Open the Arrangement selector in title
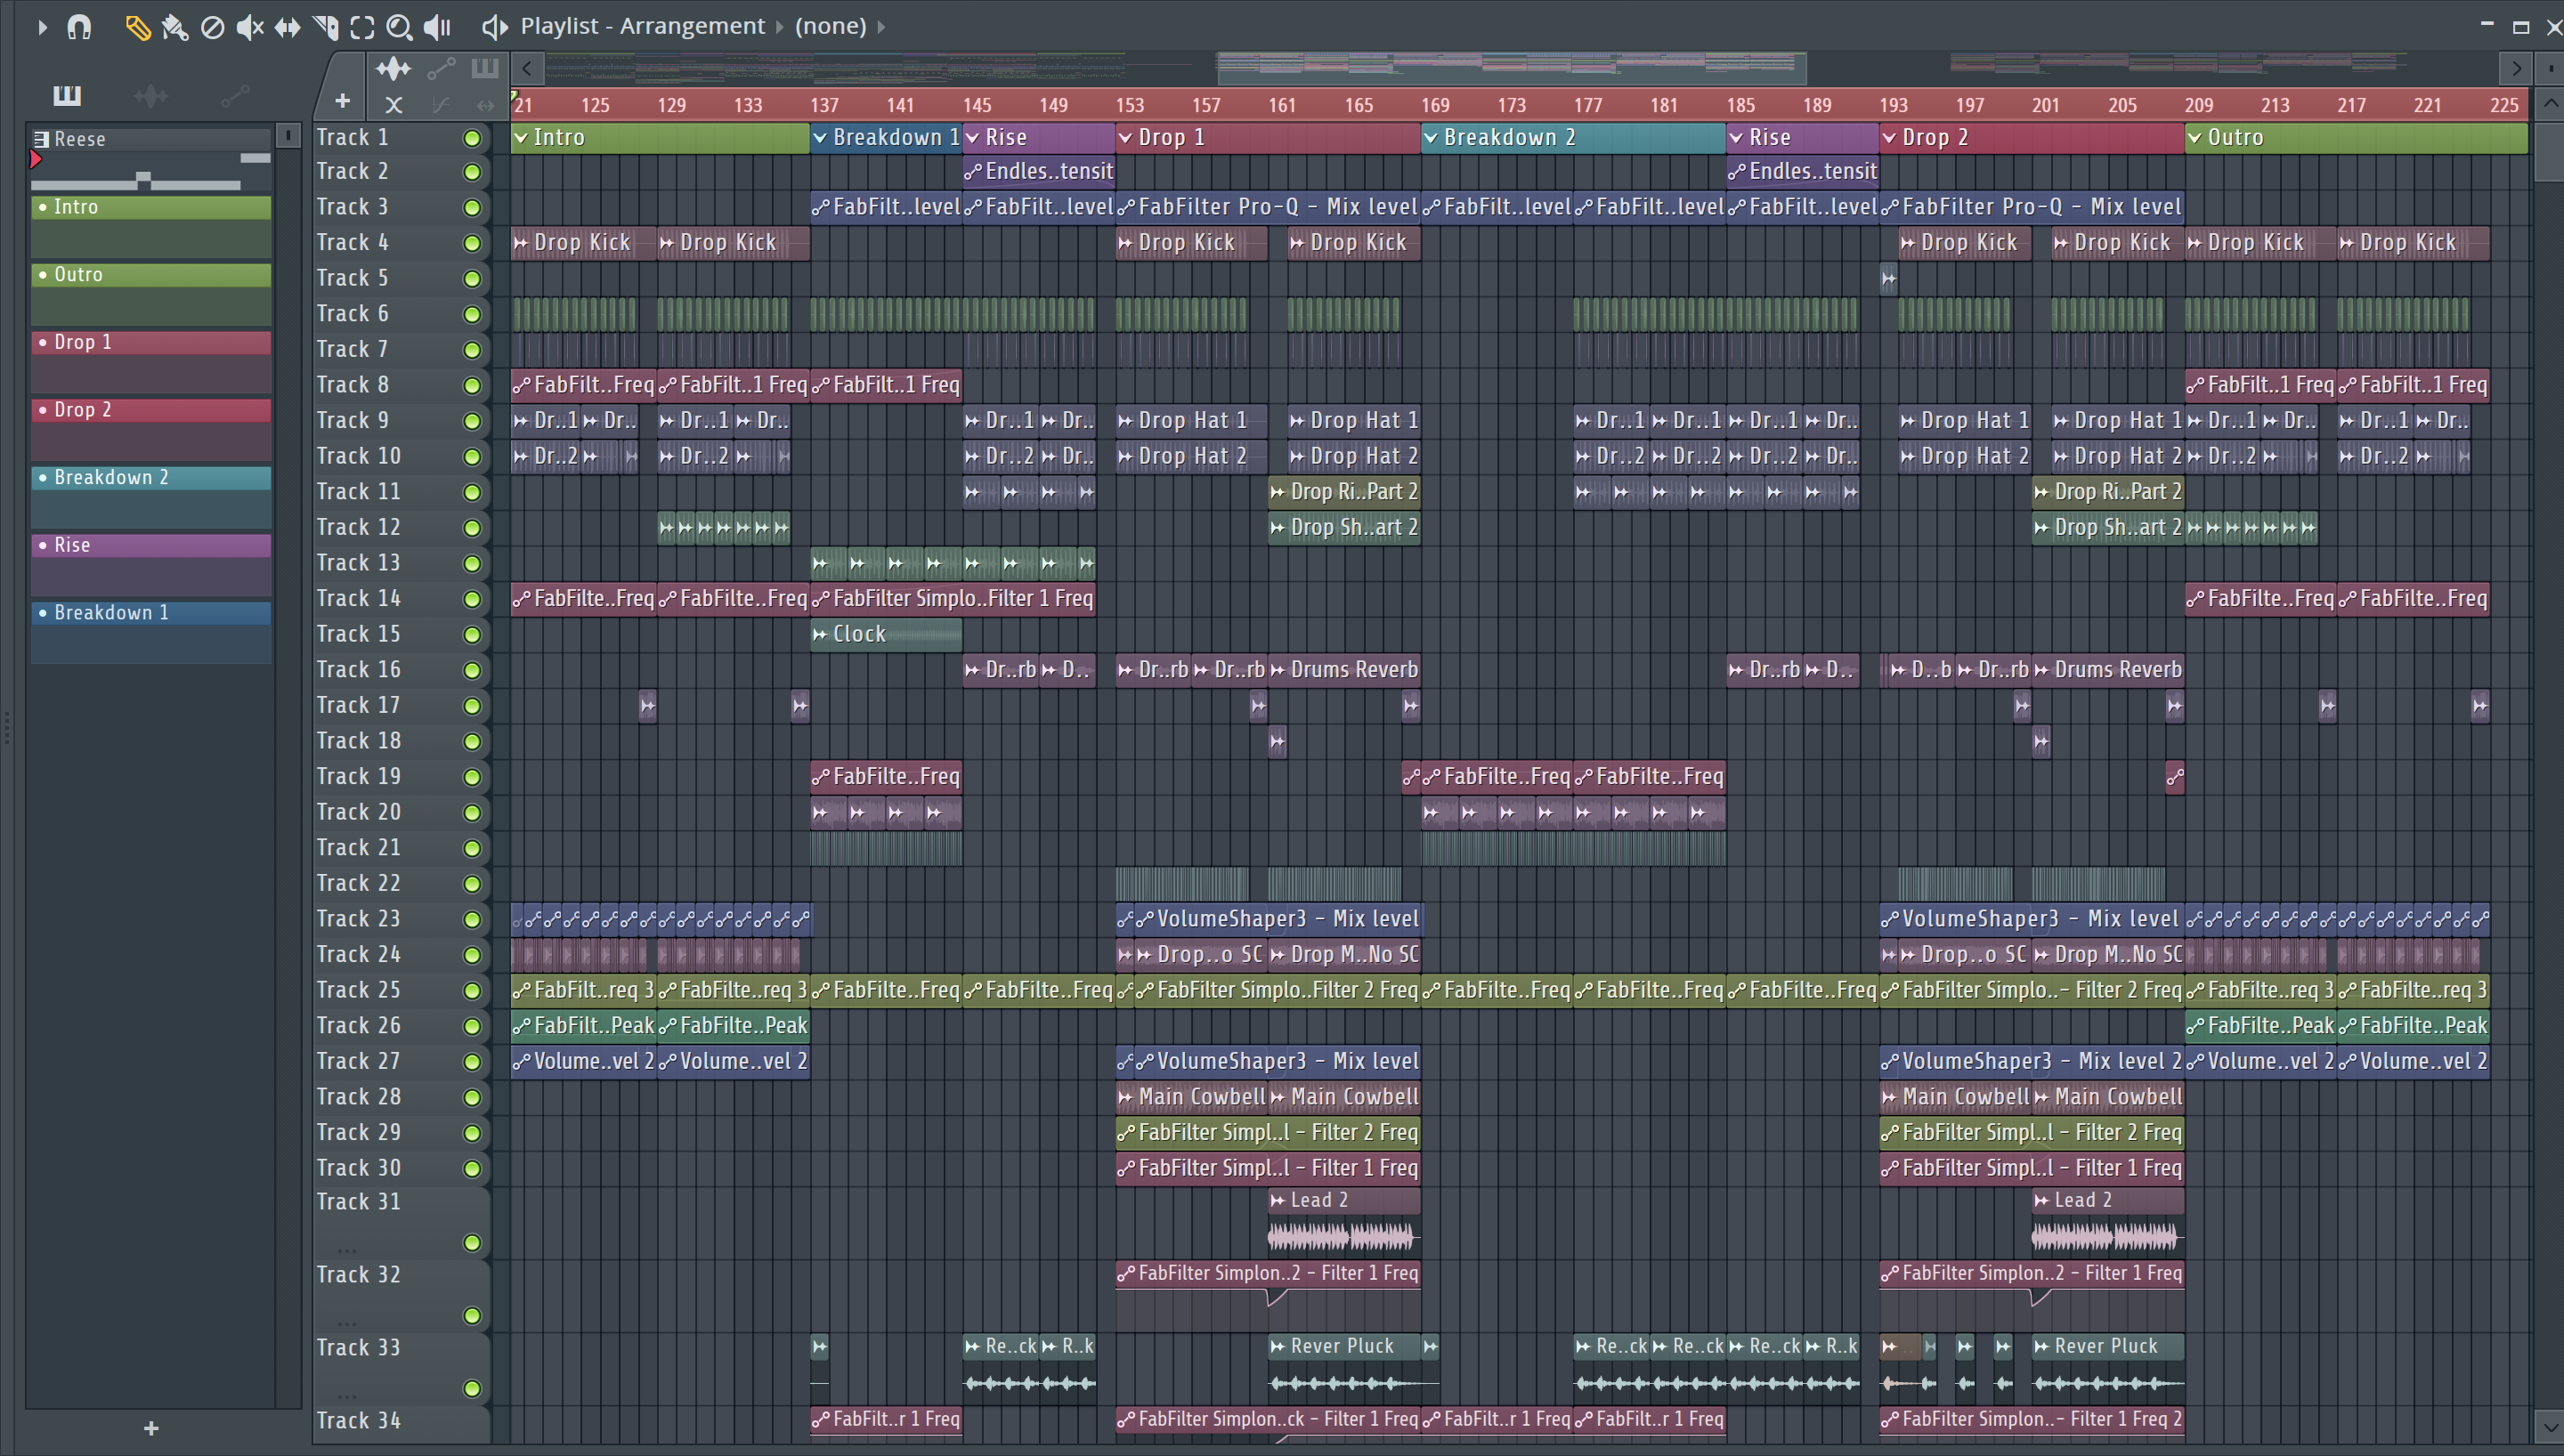Image resolution: width=2564 pixels, height=1456 pixels. coord(692,26)
